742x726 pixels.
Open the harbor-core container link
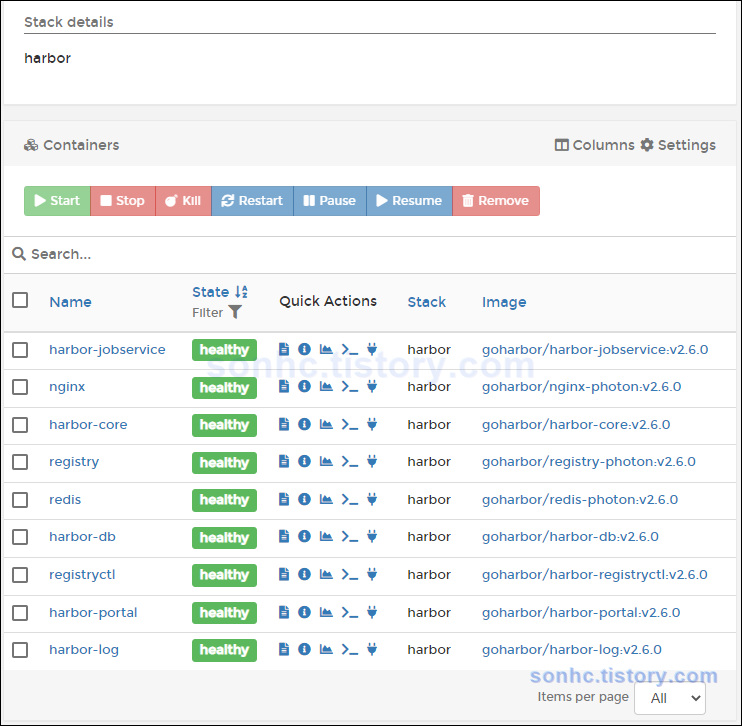[x=88, y=425]
